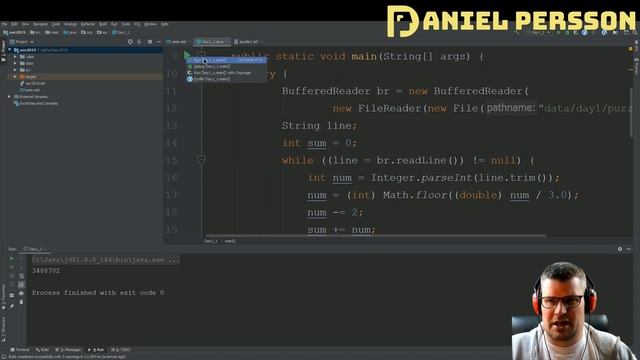This screenshot has width=640, height=360.
Task: Click the green rerun icon in Run panel
Action: click(x=11, y=258)
